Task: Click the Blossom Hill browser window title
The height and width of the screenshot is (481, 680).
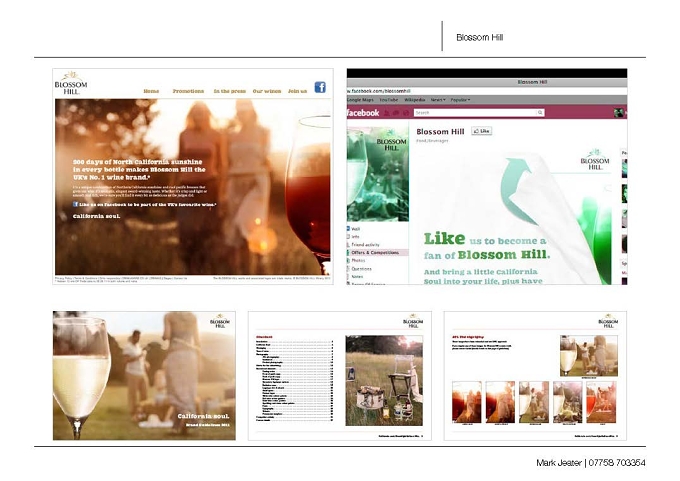Action: click(x=532, y=82)
